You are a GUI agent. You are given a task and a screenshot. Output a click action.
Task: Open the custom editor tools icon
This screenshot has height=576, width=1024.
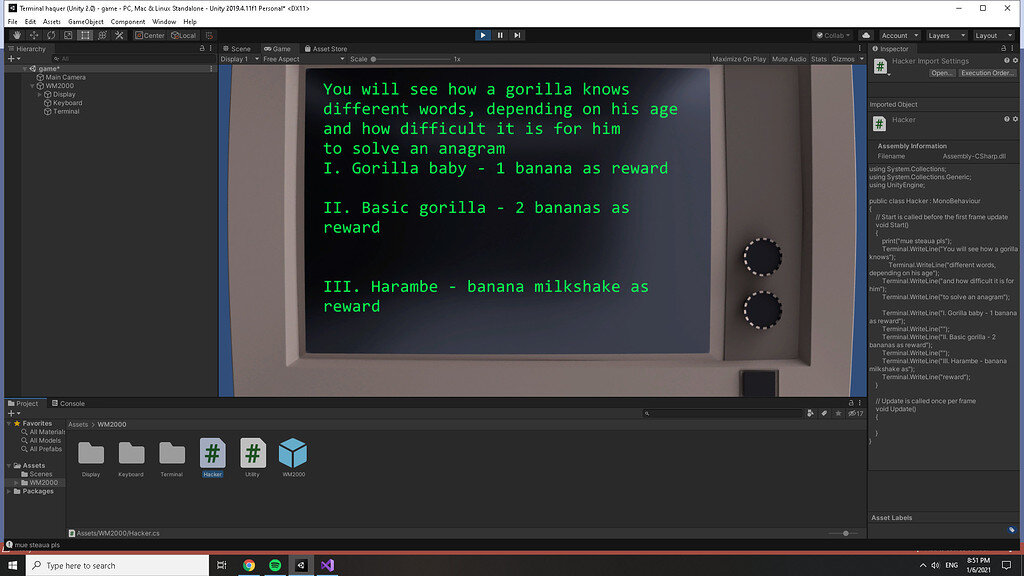coord(119,35)
